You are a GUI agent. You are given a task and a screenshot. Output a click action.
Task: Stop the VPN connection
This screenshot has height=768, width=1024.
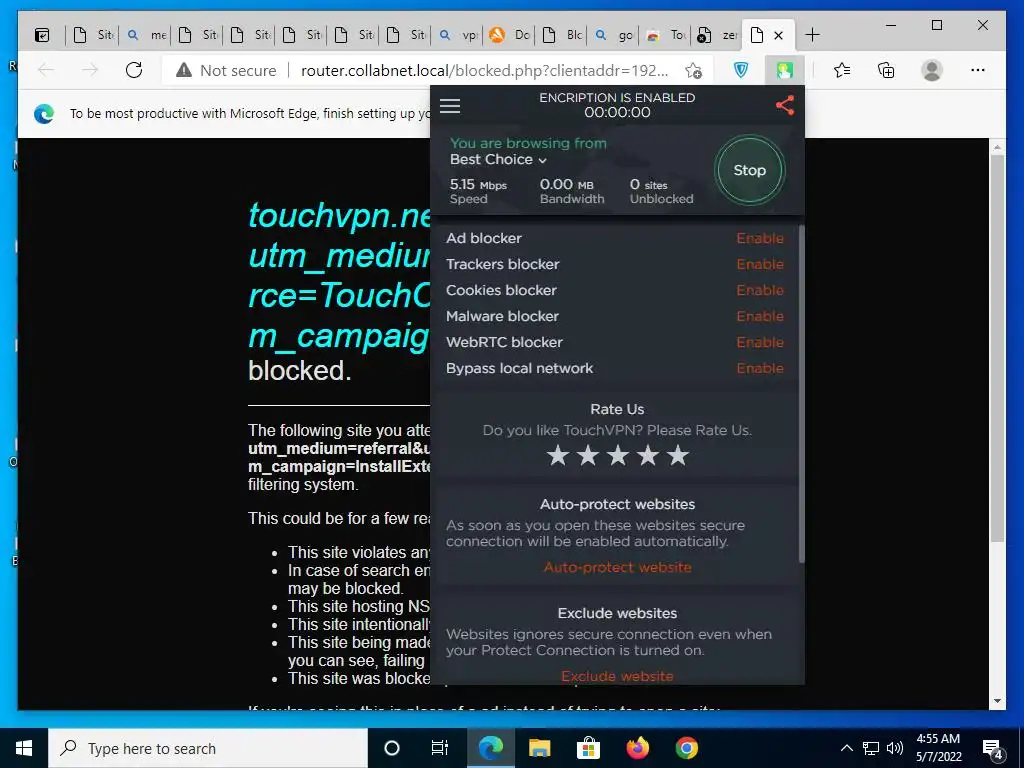(x=749, y=170)
